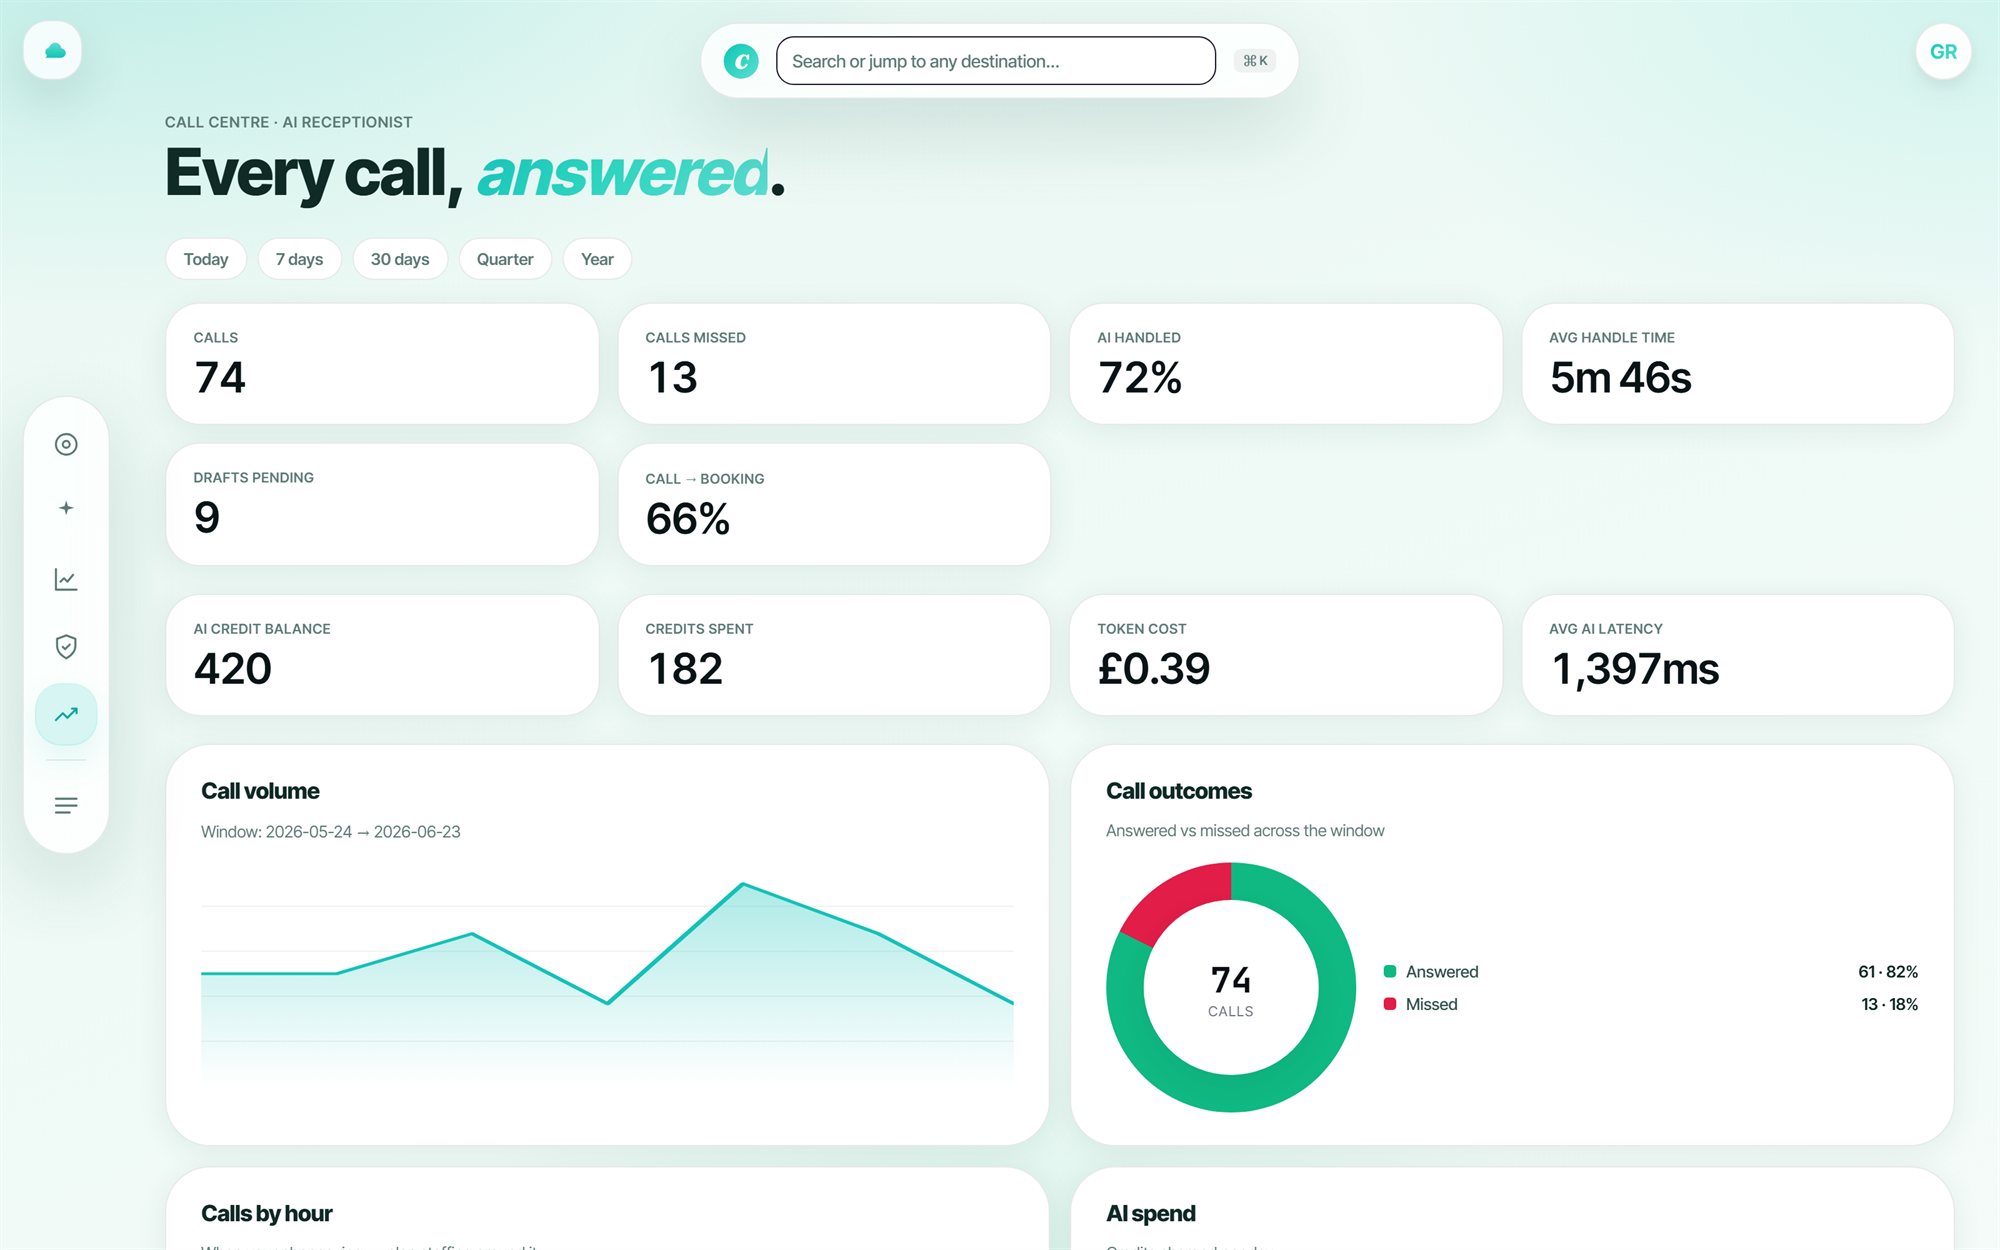Switch to the Year range
The image size is (2000, 1250).
coord(597,259)
